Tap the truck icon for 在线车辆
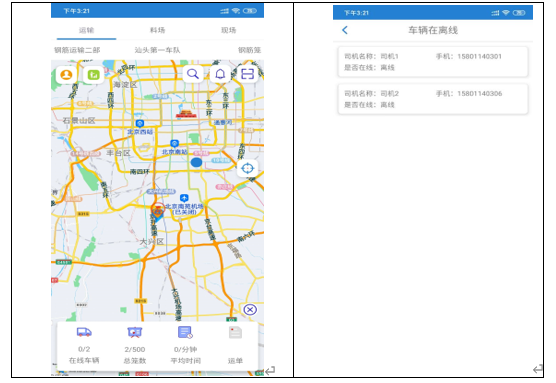This screenshot has height=383, width=556. point(84,332)
